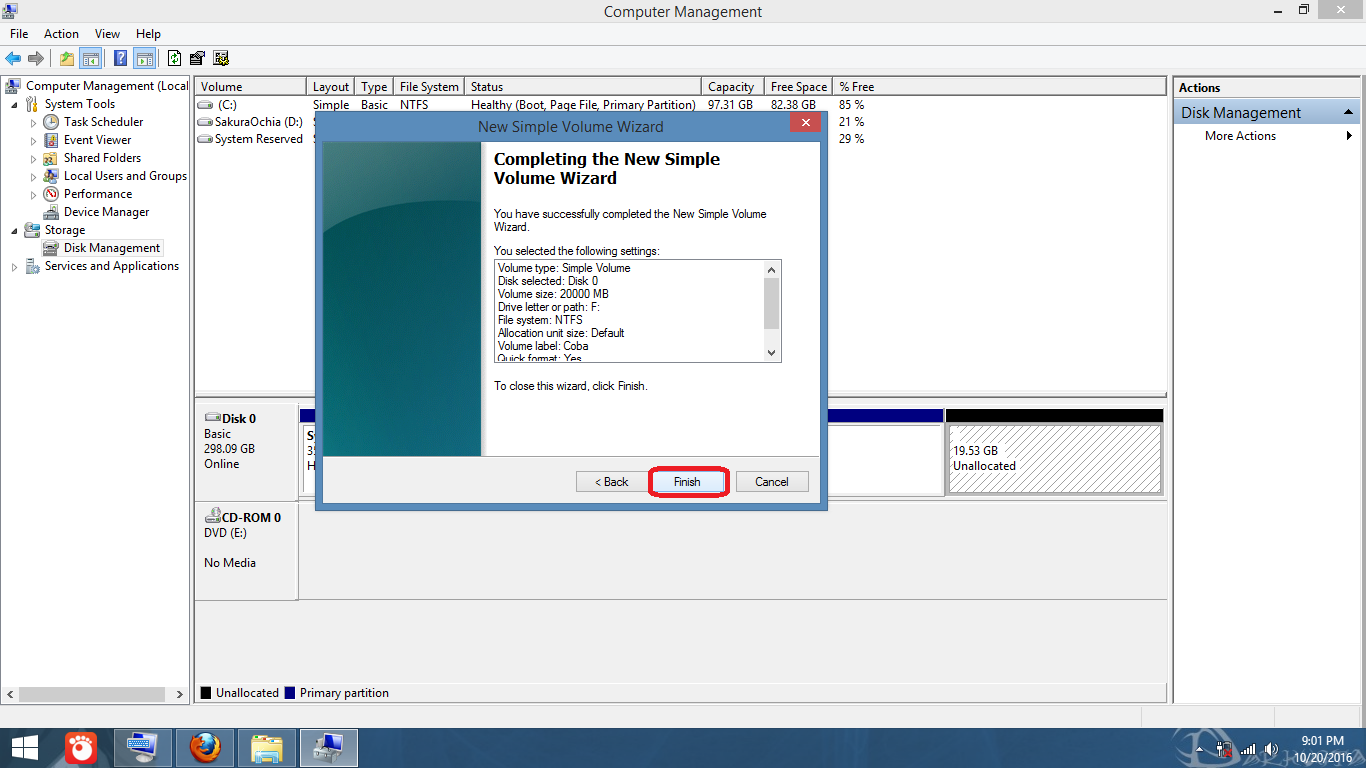Open the More Actions submenu arrow
Image resolution: width=1366 pixels, height=768 pixels.
(x=1350, y=136)
